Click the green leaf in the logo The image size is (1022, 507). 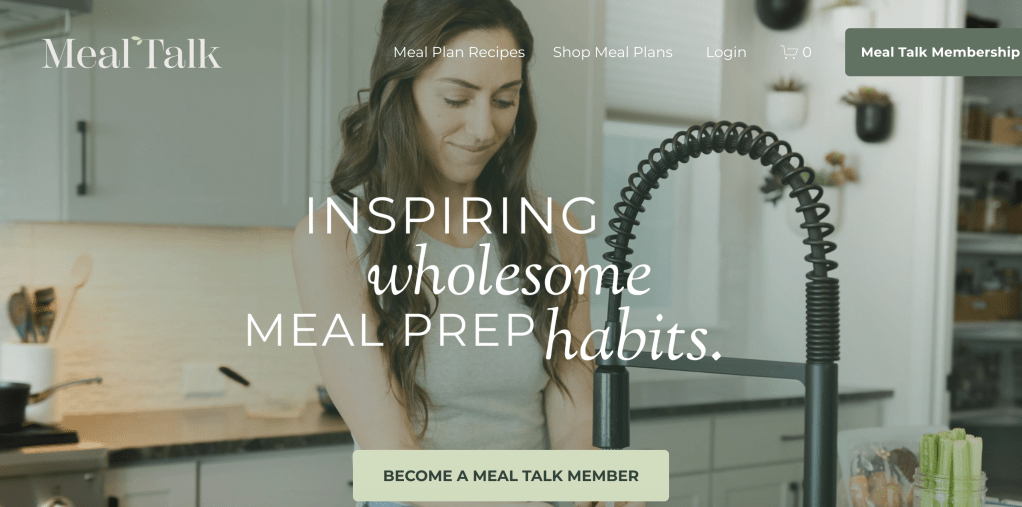136,40
